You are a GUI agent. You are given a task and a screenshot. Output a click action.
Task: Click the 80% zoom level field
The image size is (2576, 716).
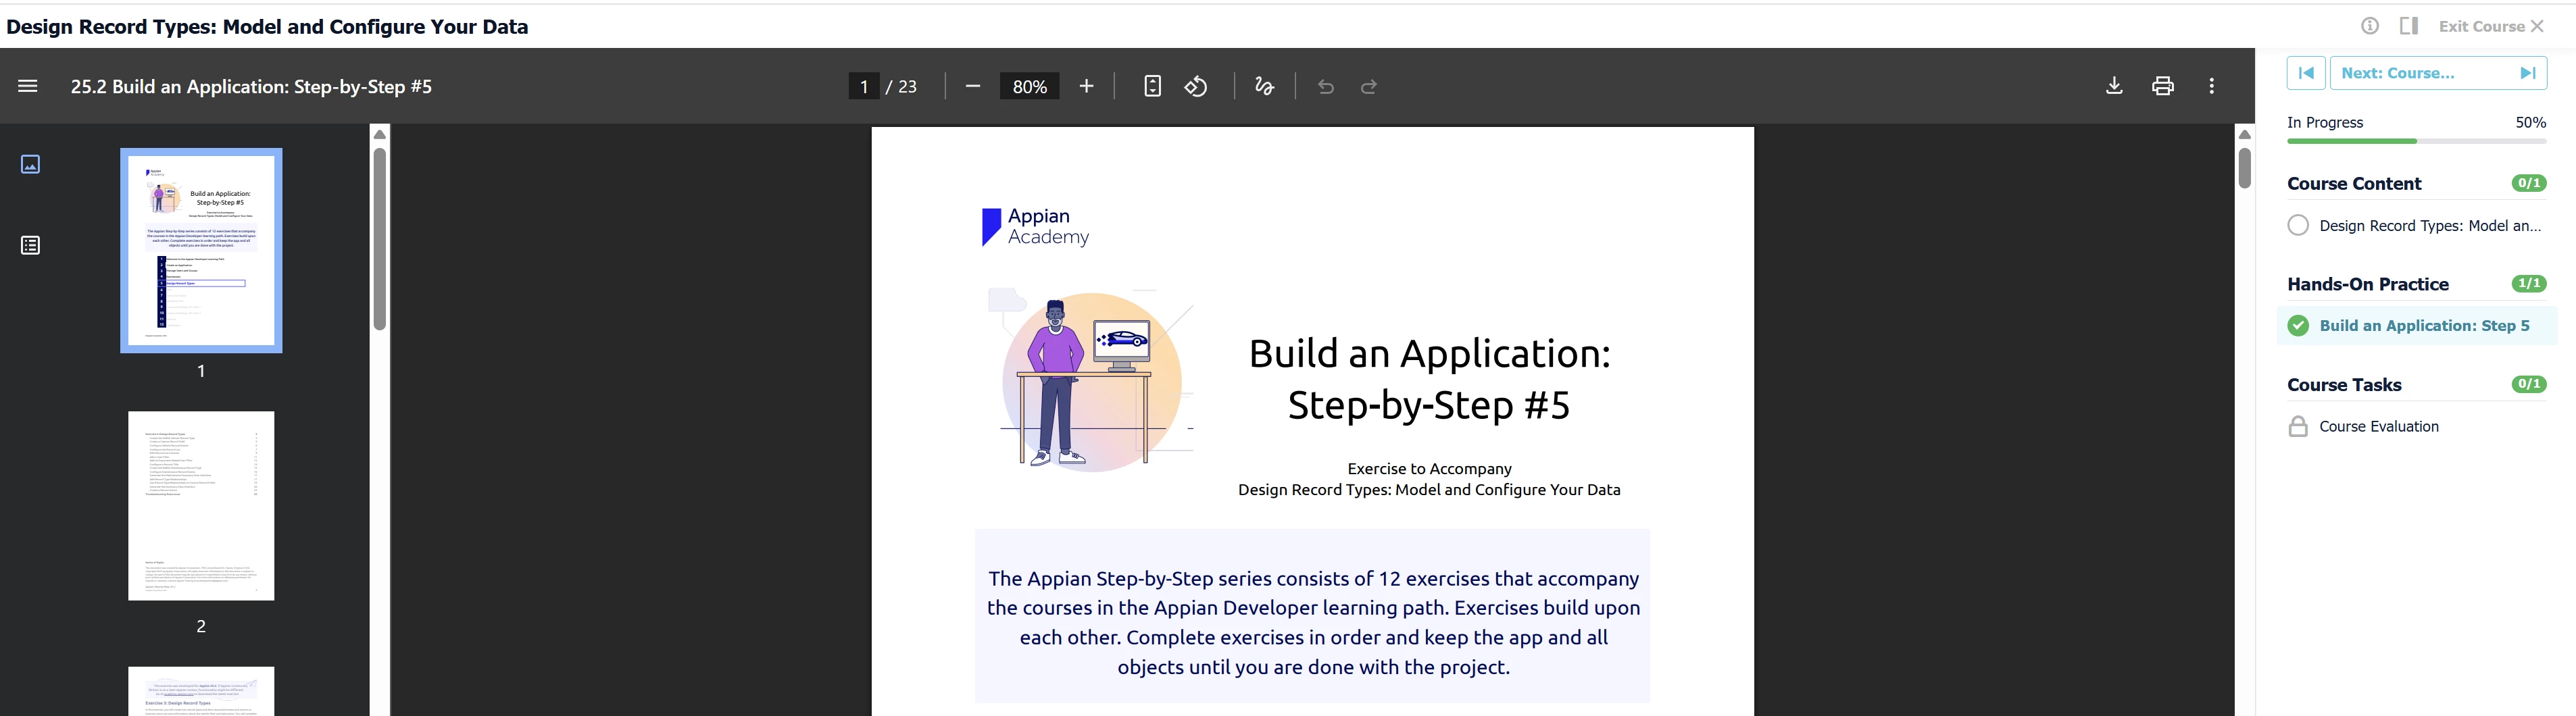tap(1029, 86)
